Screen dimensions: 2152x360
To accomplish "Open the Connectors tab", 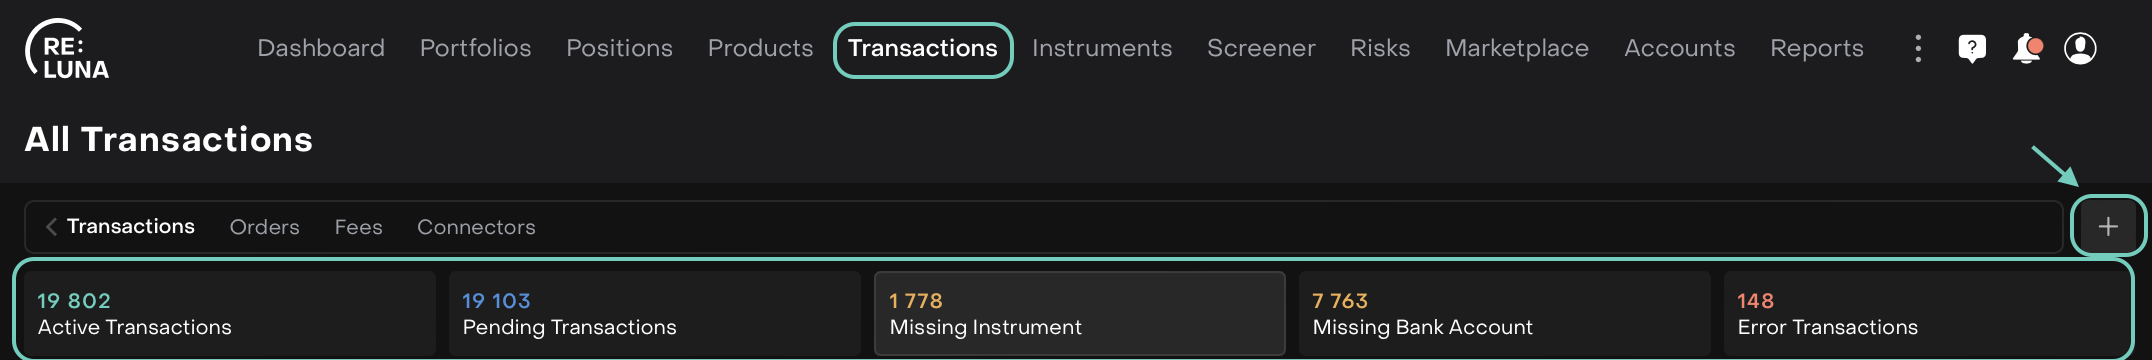I will point(476,227).
